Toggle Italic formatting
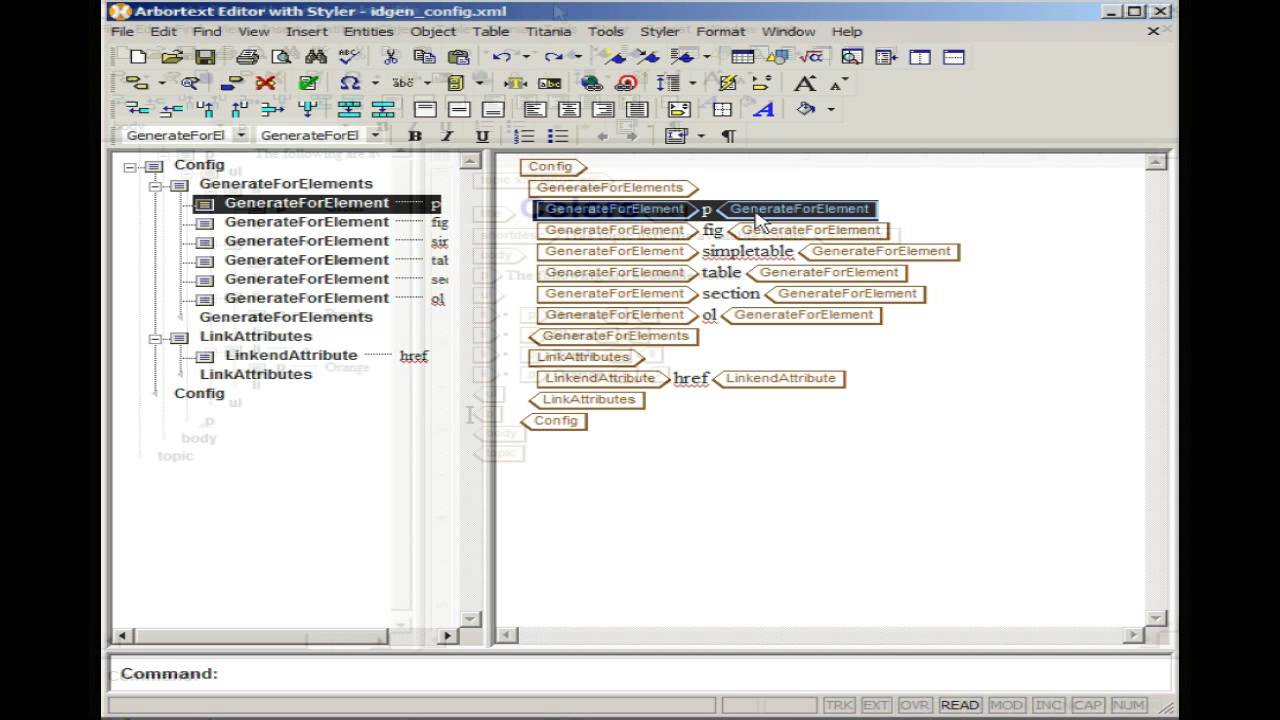 coord(448,135)
